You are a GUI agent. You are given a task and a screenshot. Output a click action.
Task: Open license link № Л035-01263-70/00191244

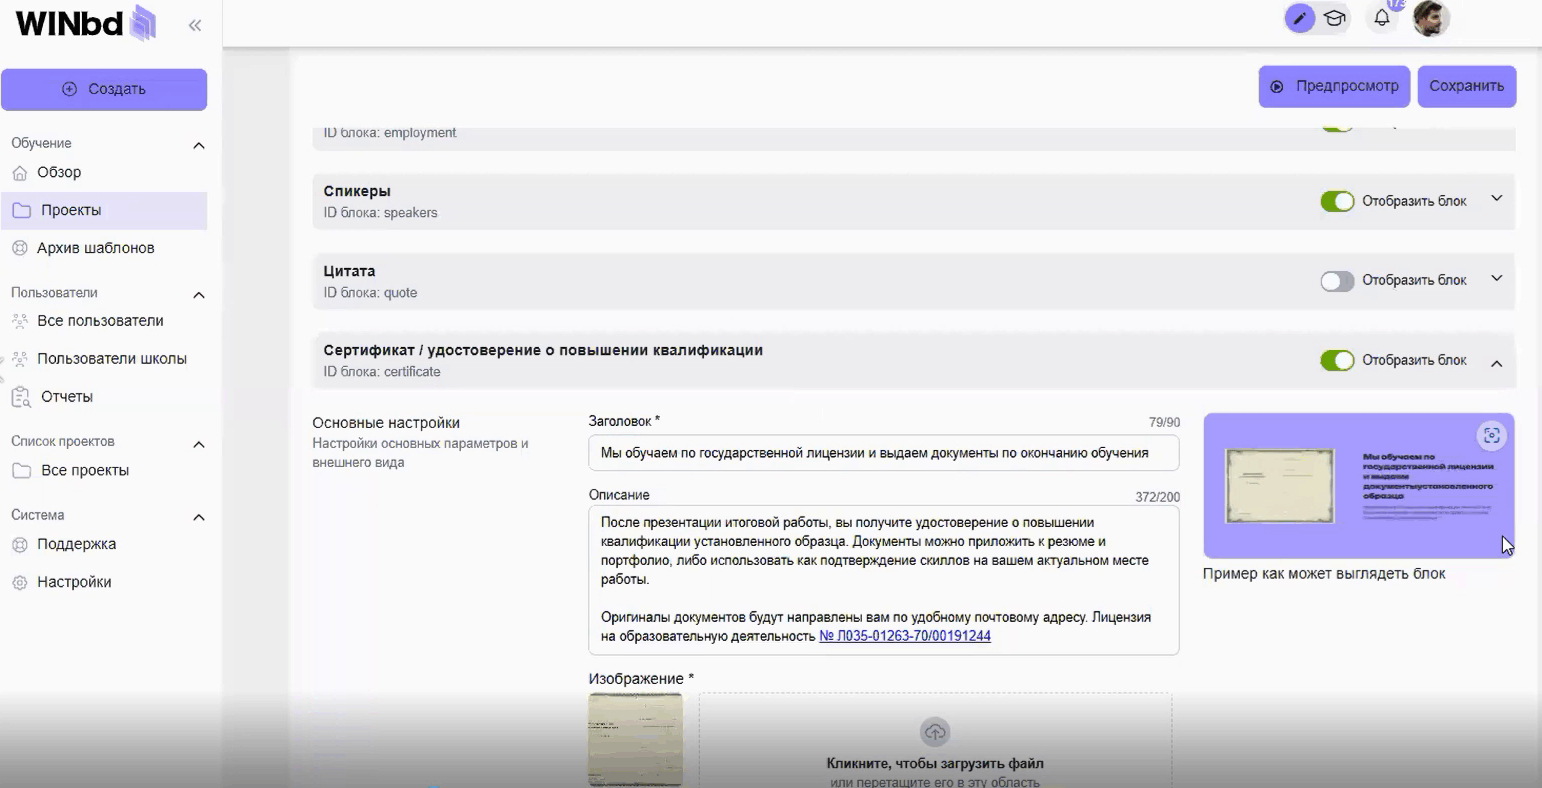tap(905, 636)
